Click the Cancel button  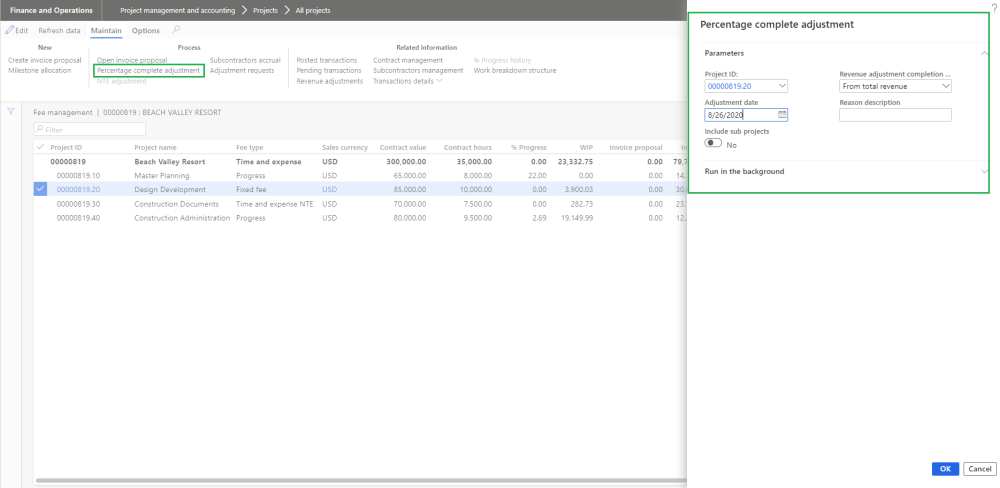(x=980, y=469)
